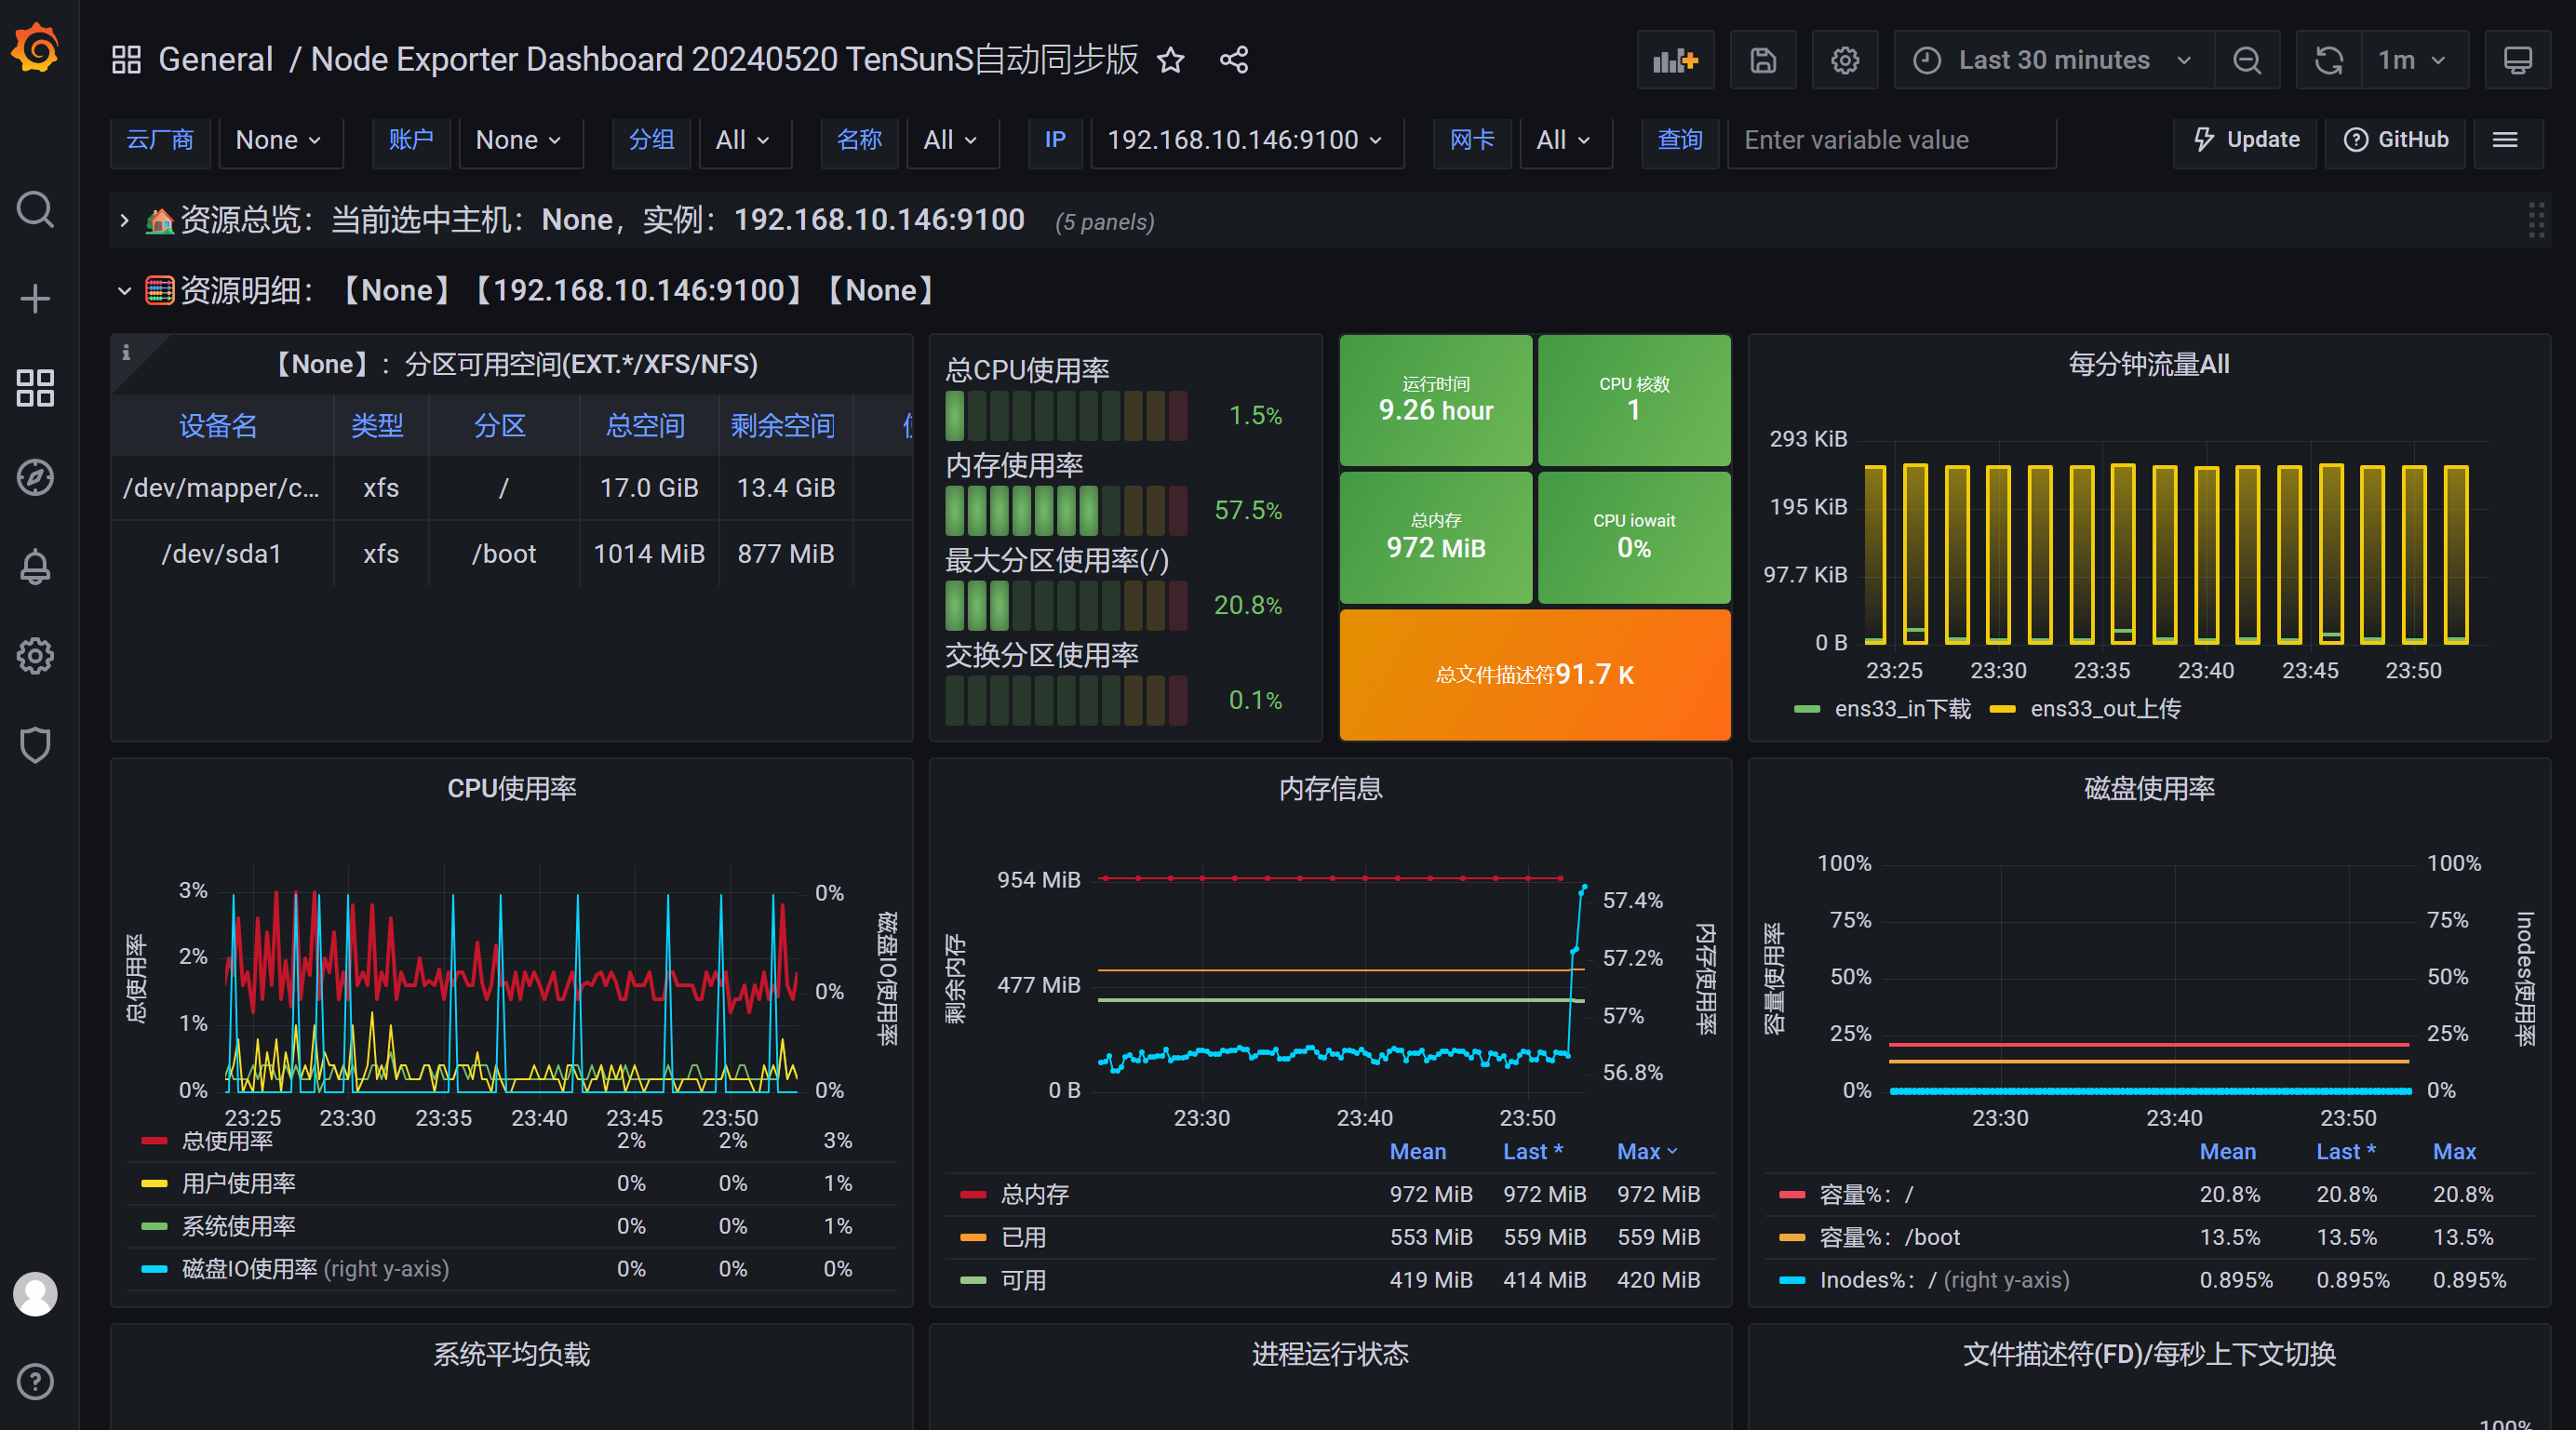This screenshot has width=2576, height=1430.
Task: Share the dashboard via the share icon
Action: [1233, 60]
